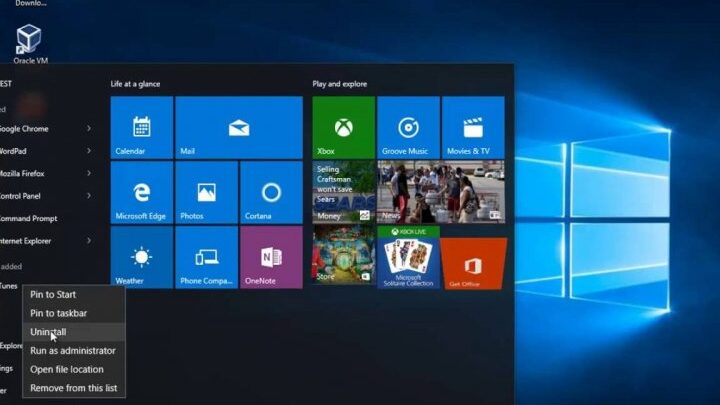The height and width of the screenshot is (405, 720).
Task: Launch Microsoft Solitaire Collection tile
Action: tap(408, 257)
